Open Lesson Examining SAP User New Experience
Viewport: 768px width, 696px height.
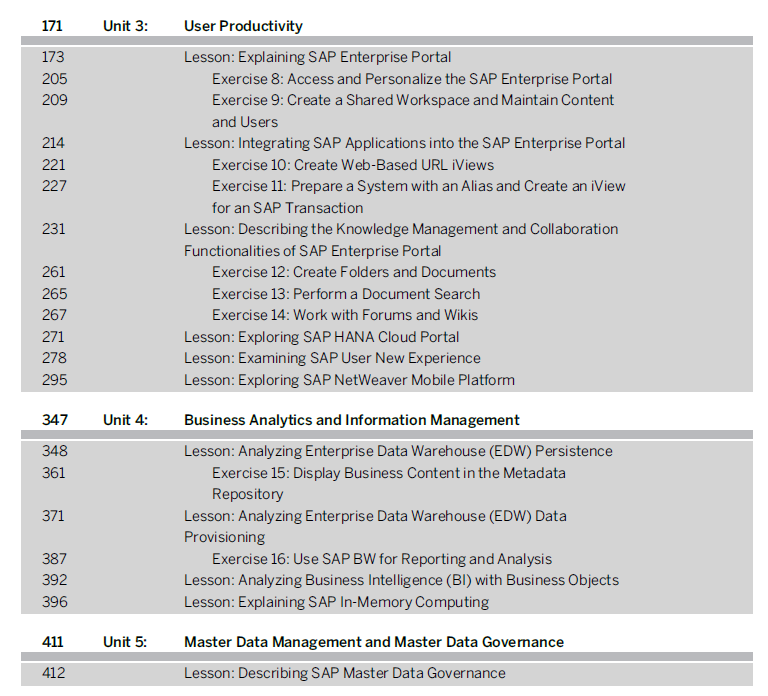click(x=332, y=358)
